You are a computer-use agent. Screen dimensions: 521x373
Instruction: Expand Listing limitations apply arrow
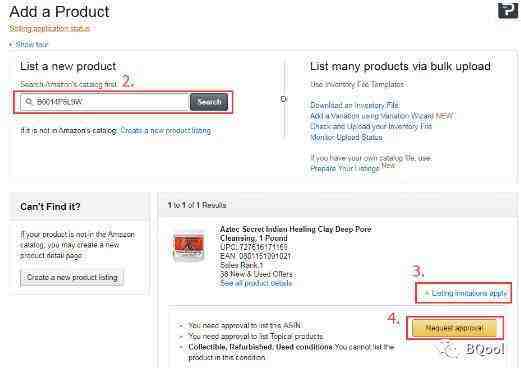[x=426, y=293]
